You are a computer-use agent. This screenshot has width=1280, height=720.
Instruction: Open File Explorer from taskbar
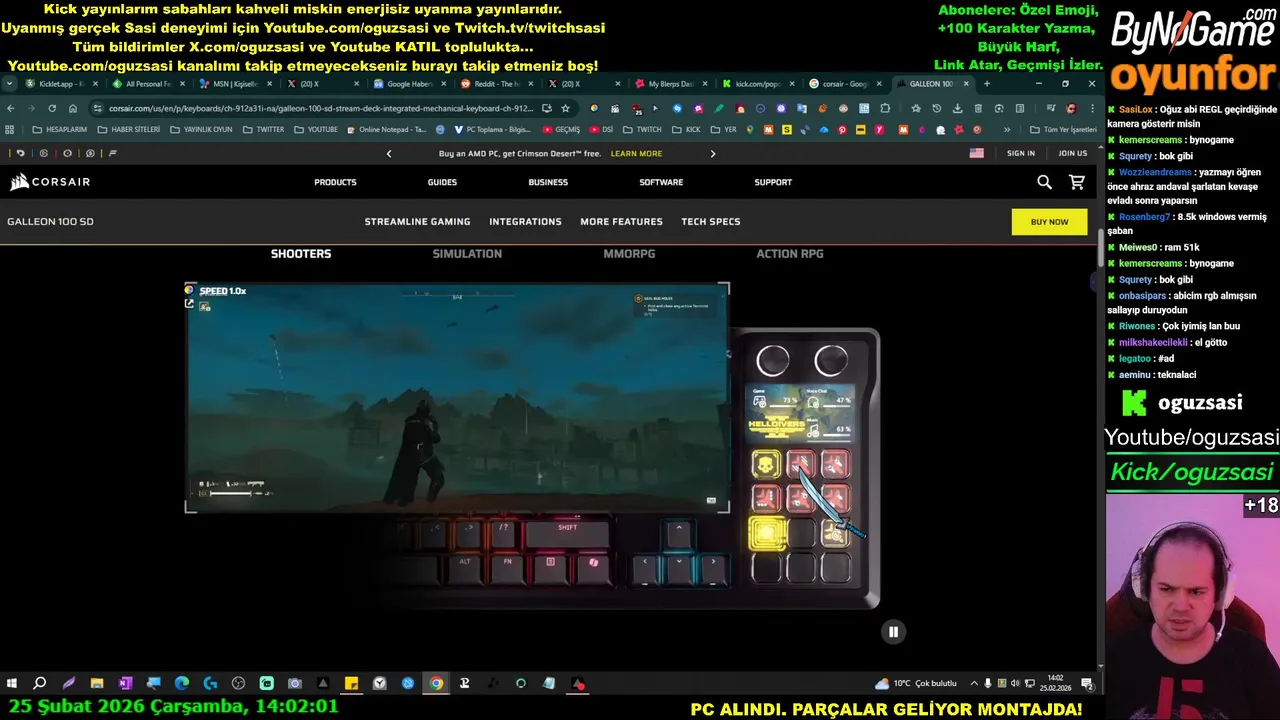pos(97,683)
